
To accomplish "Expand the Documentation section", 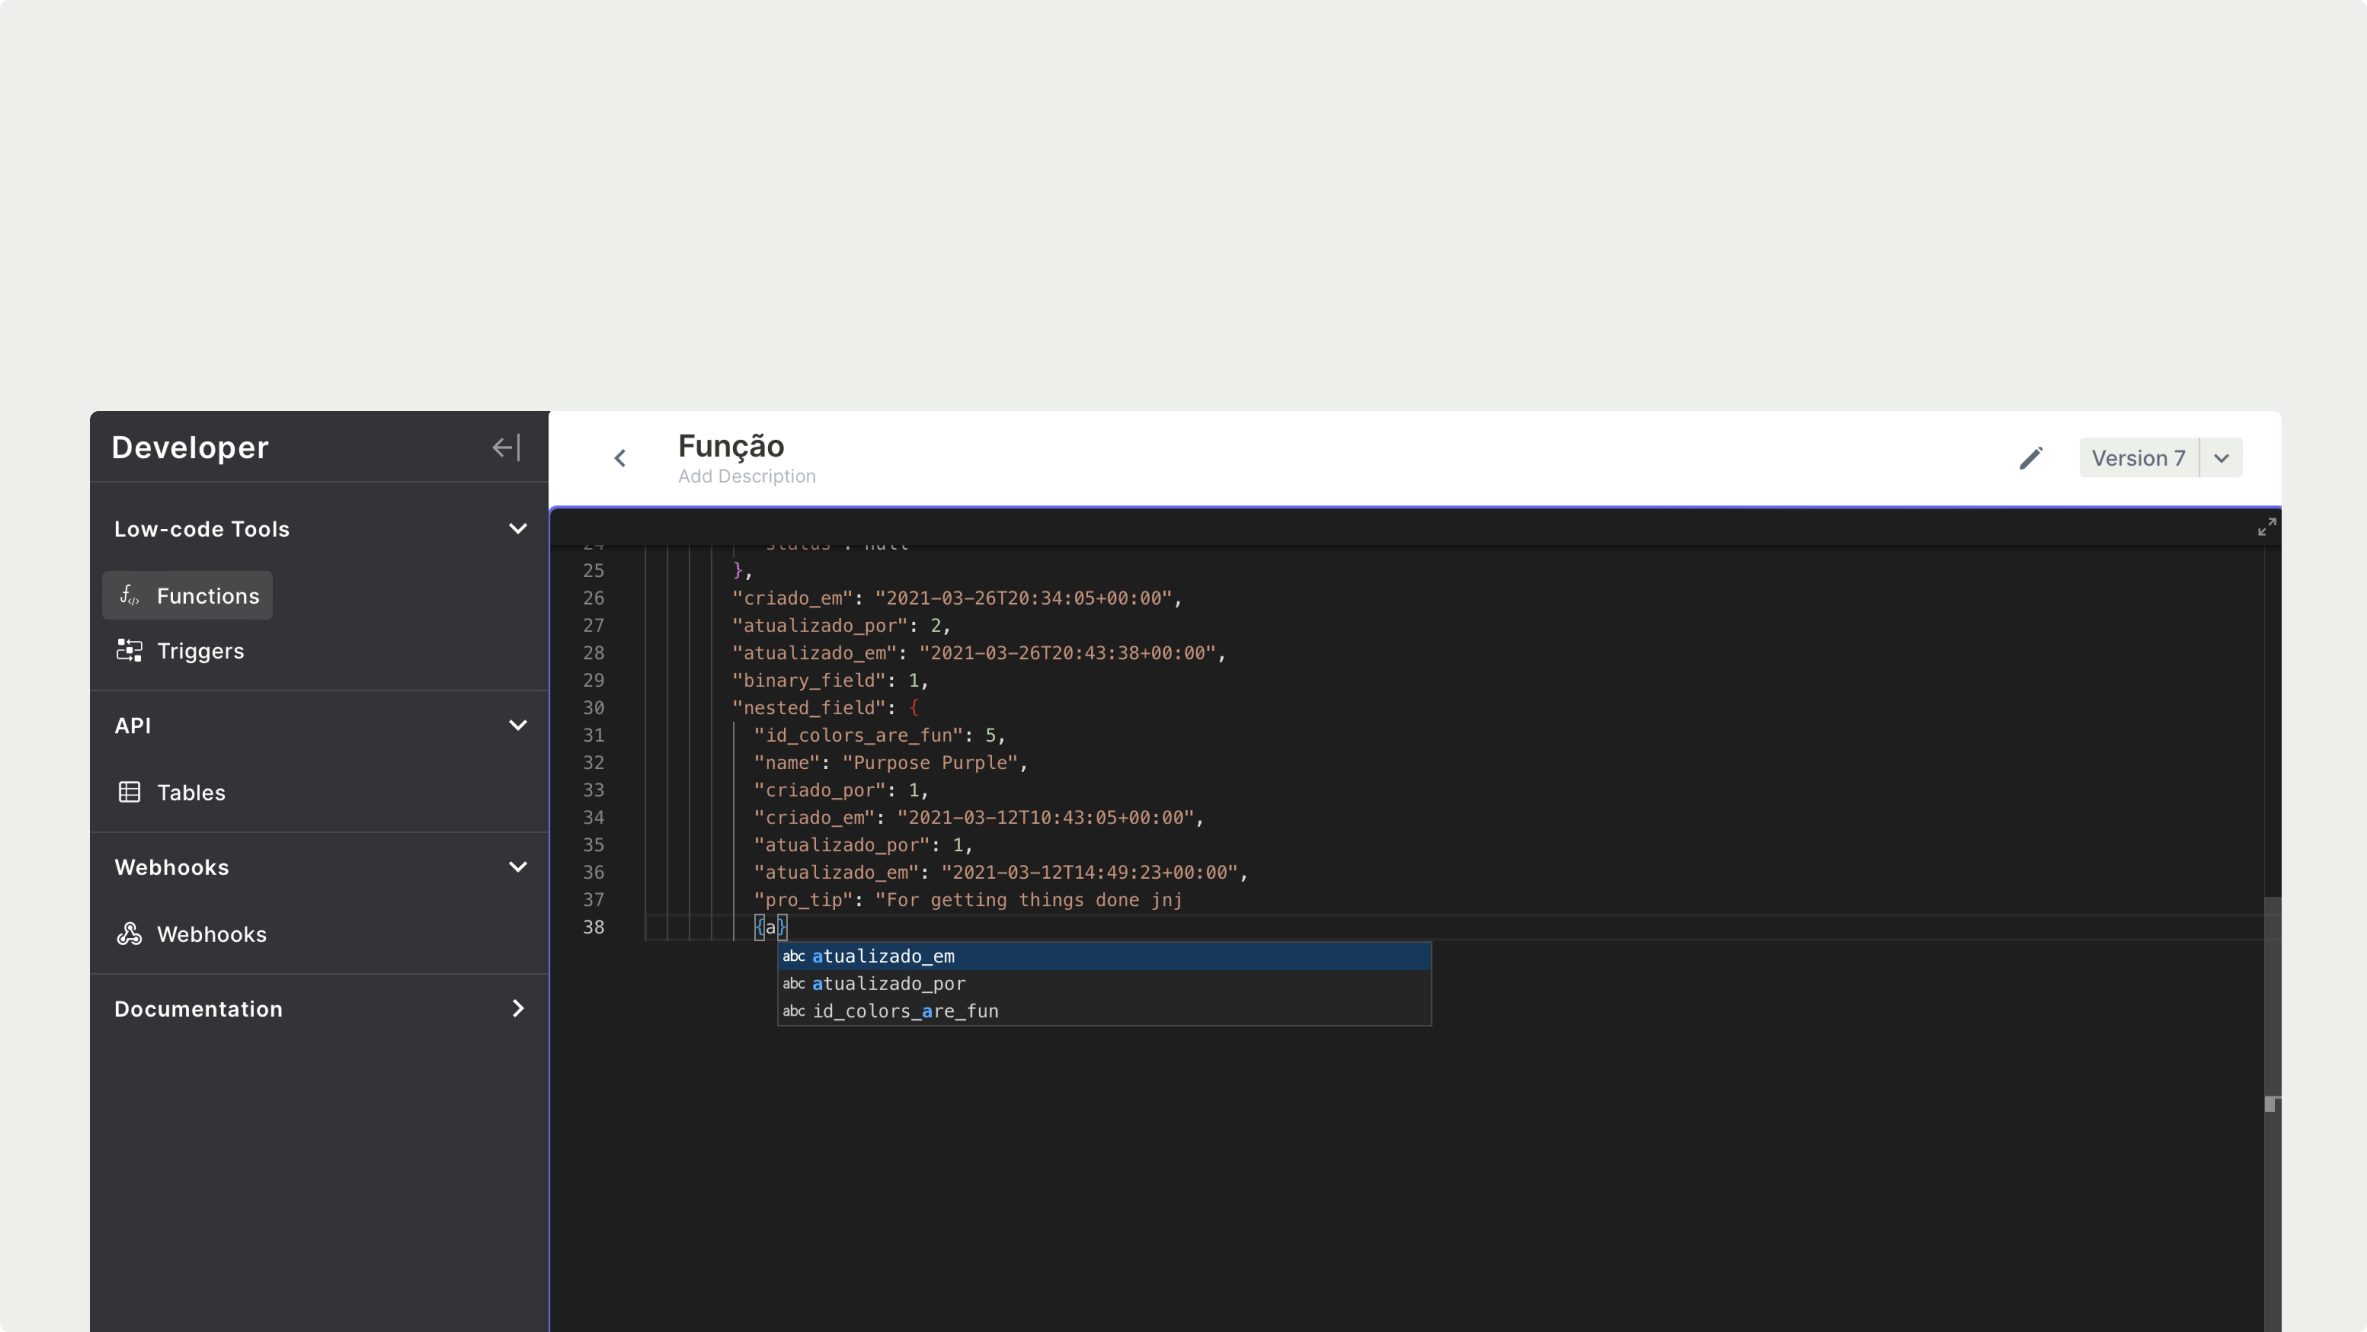I will 517,1009.
